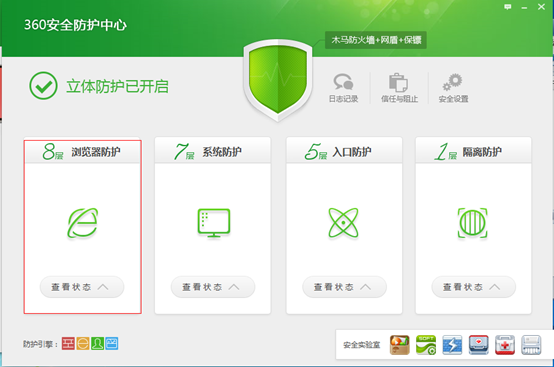Expand 查看状态 under 系统防护
The image size is (554, 367).
[x=213, y=287]
